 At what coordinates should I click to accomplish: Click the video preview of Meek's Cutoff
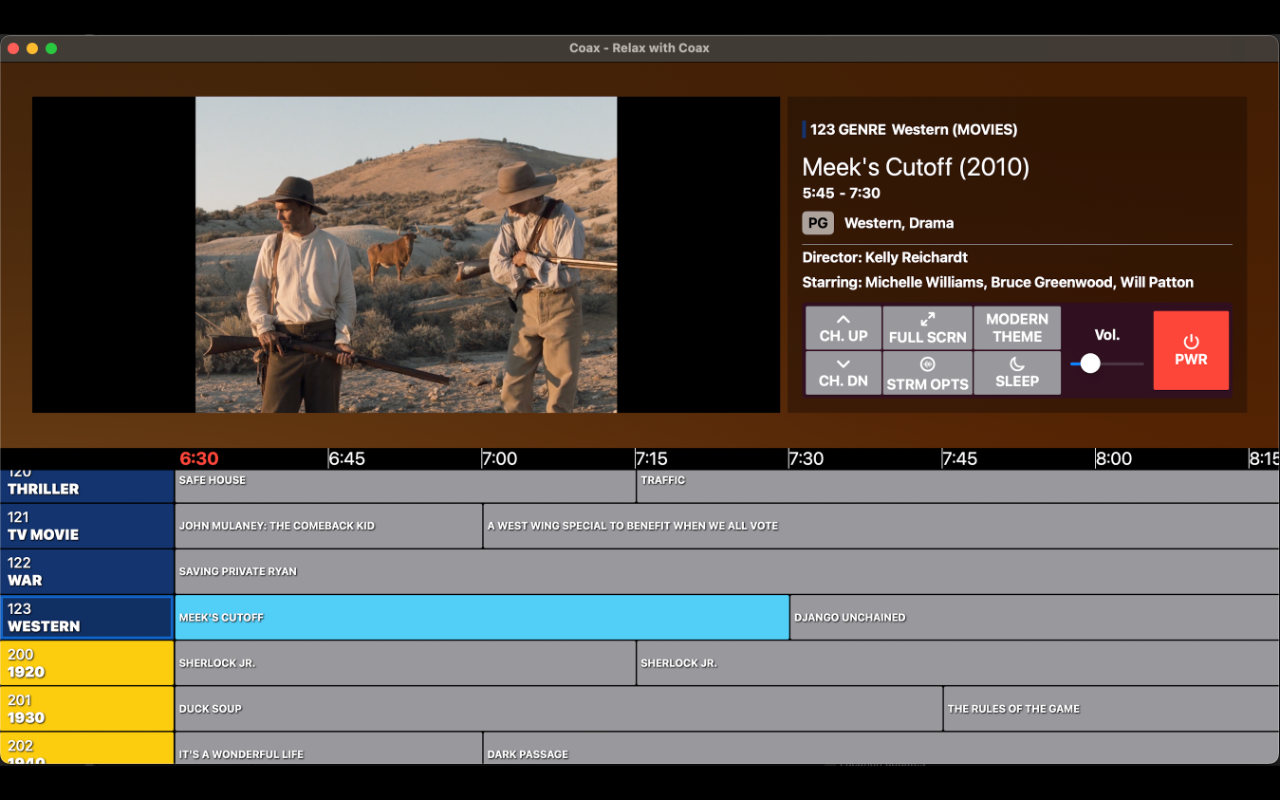(x=406, y=254)
